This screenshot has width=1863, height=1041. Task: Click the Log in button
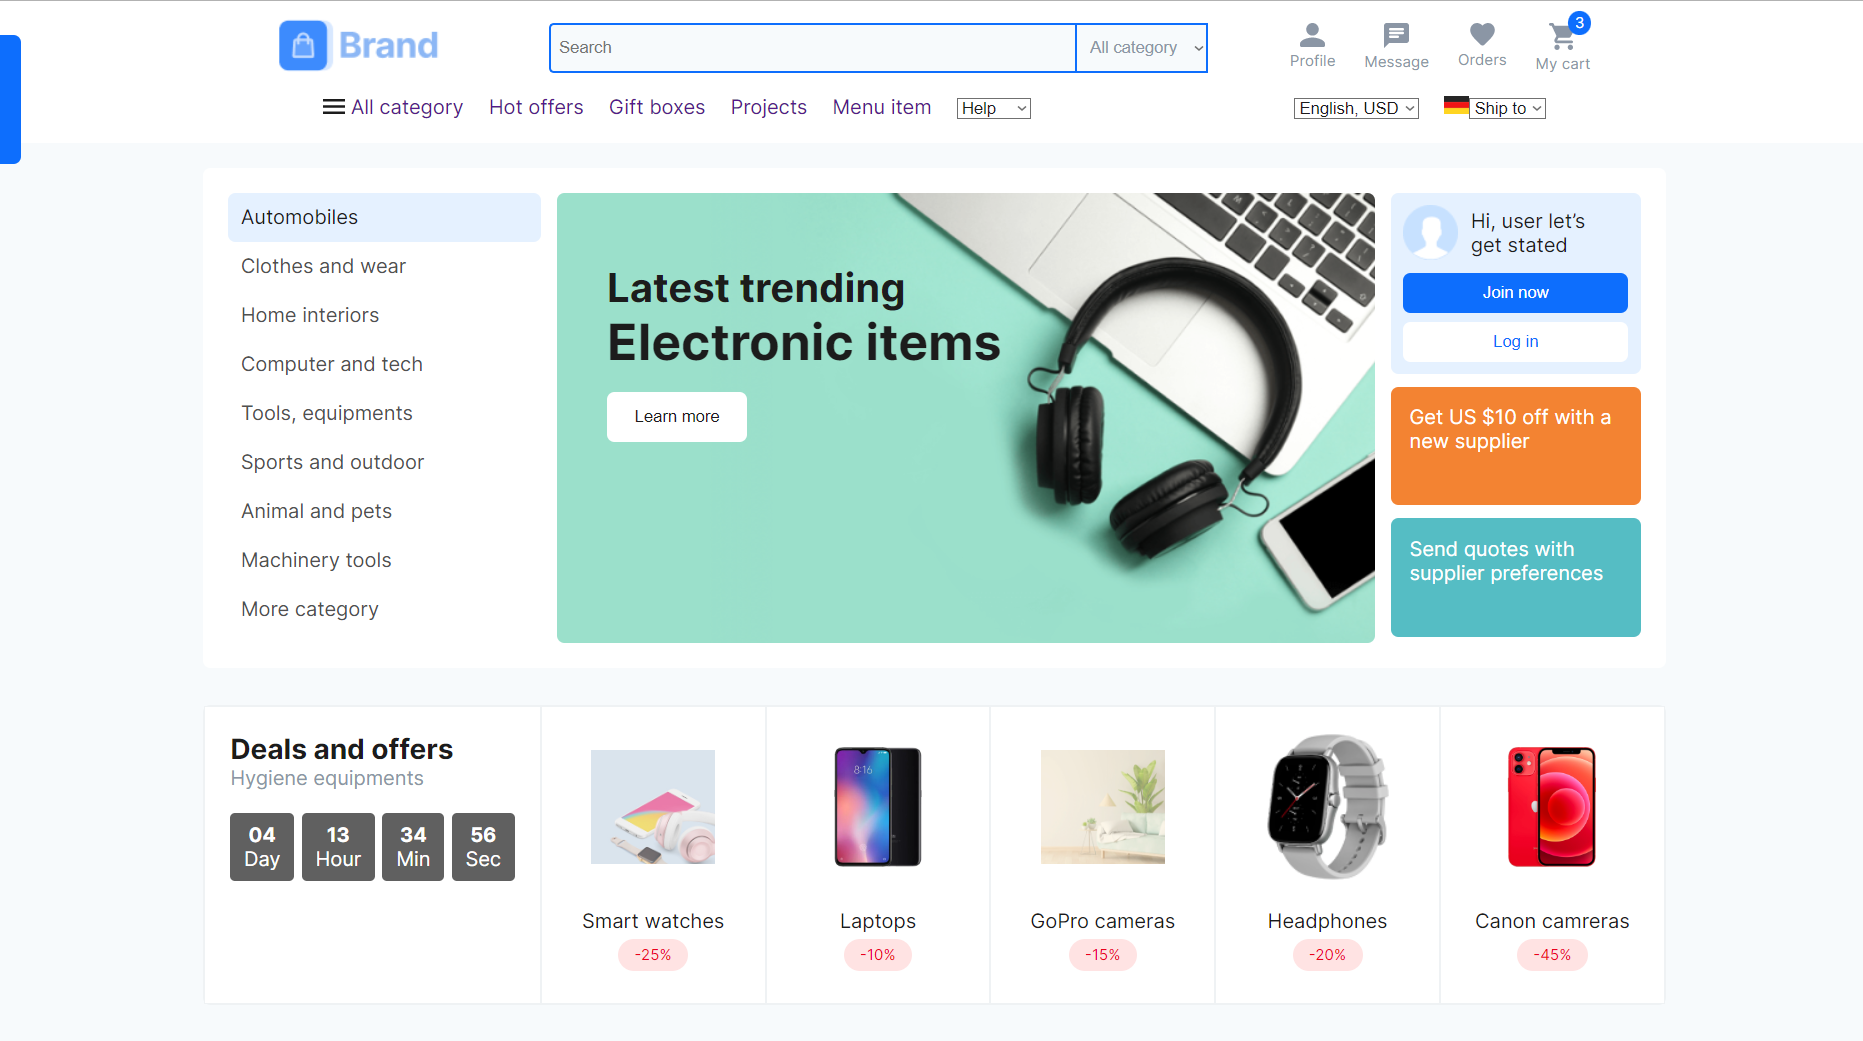tap(1515, 342)
